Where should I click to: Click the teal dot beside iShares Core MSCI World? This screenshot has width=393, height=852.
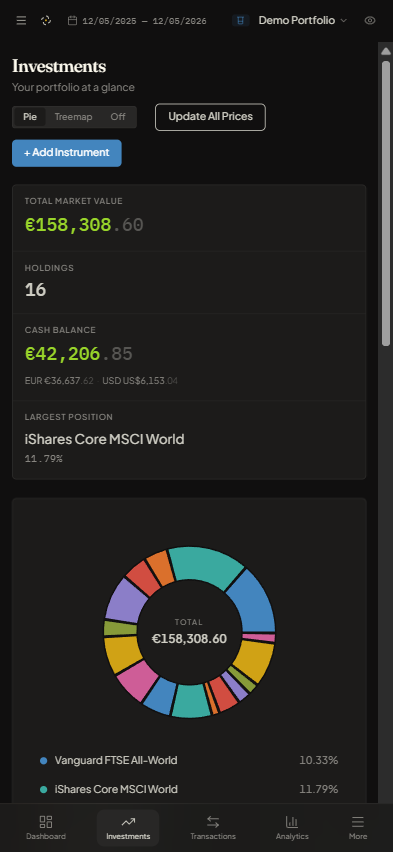point(43,790)
